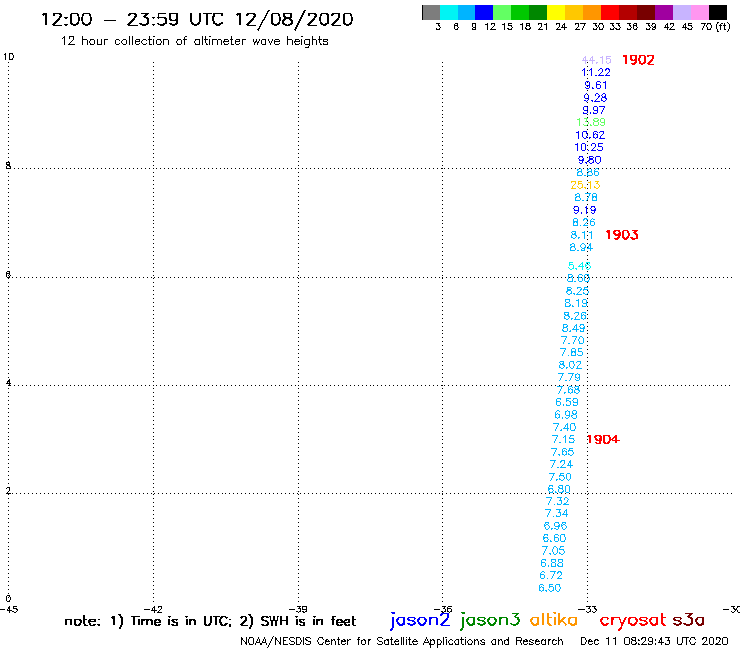Select the 8.11 value beside 1903
This screenshot has height=650, width=740.
[582, 235]
